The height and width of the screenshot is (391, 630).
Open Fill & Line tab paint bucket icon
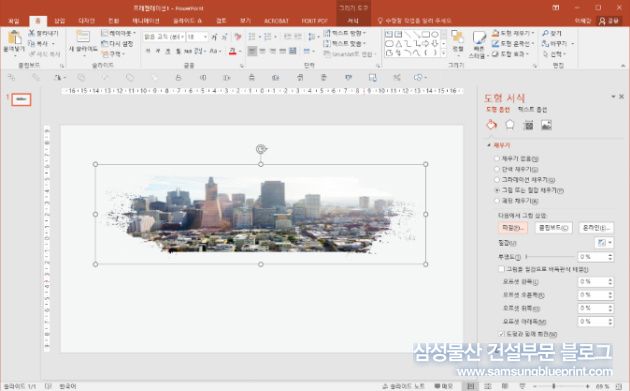(x=491, y=125)
